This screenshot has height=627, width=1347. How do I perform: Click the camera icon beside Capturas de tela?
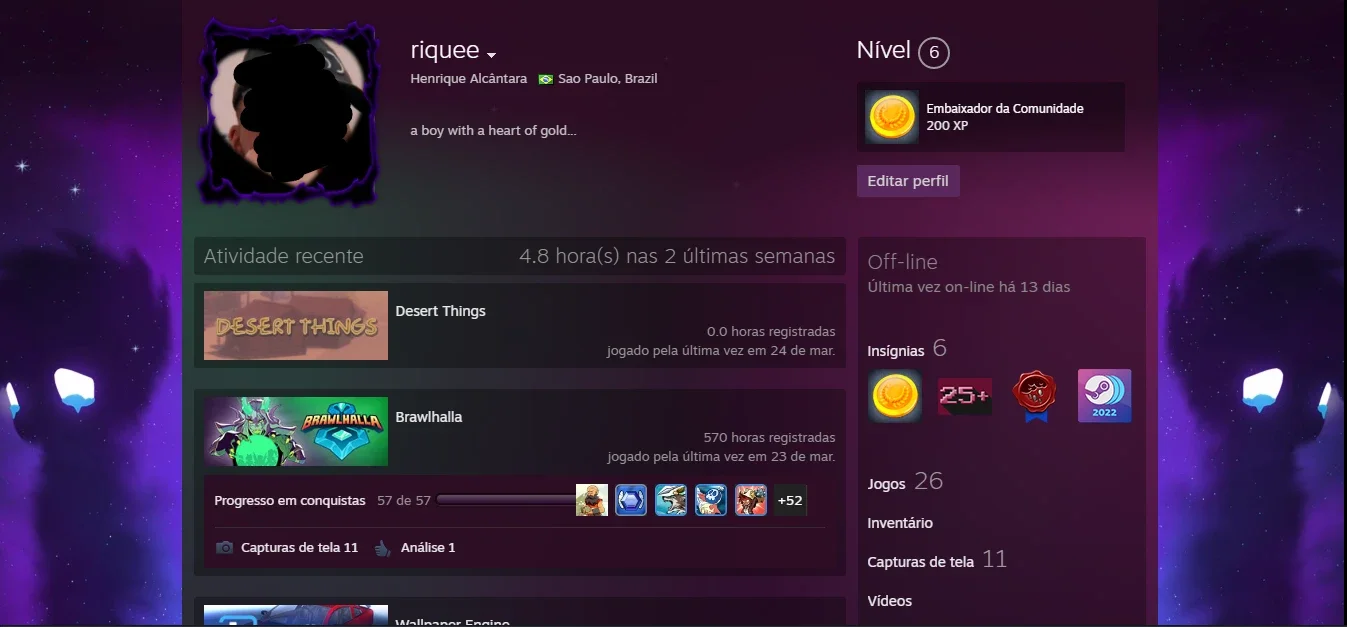click(225, 548)
